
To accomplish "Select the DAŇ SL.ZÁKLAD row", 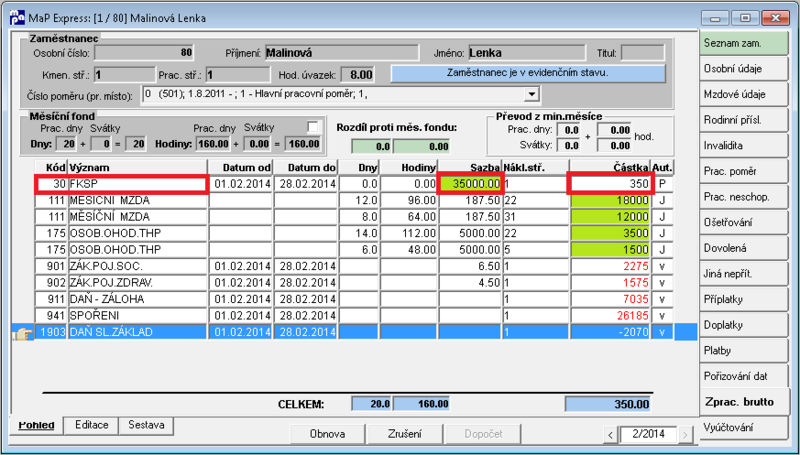I will tap(354, 332).
